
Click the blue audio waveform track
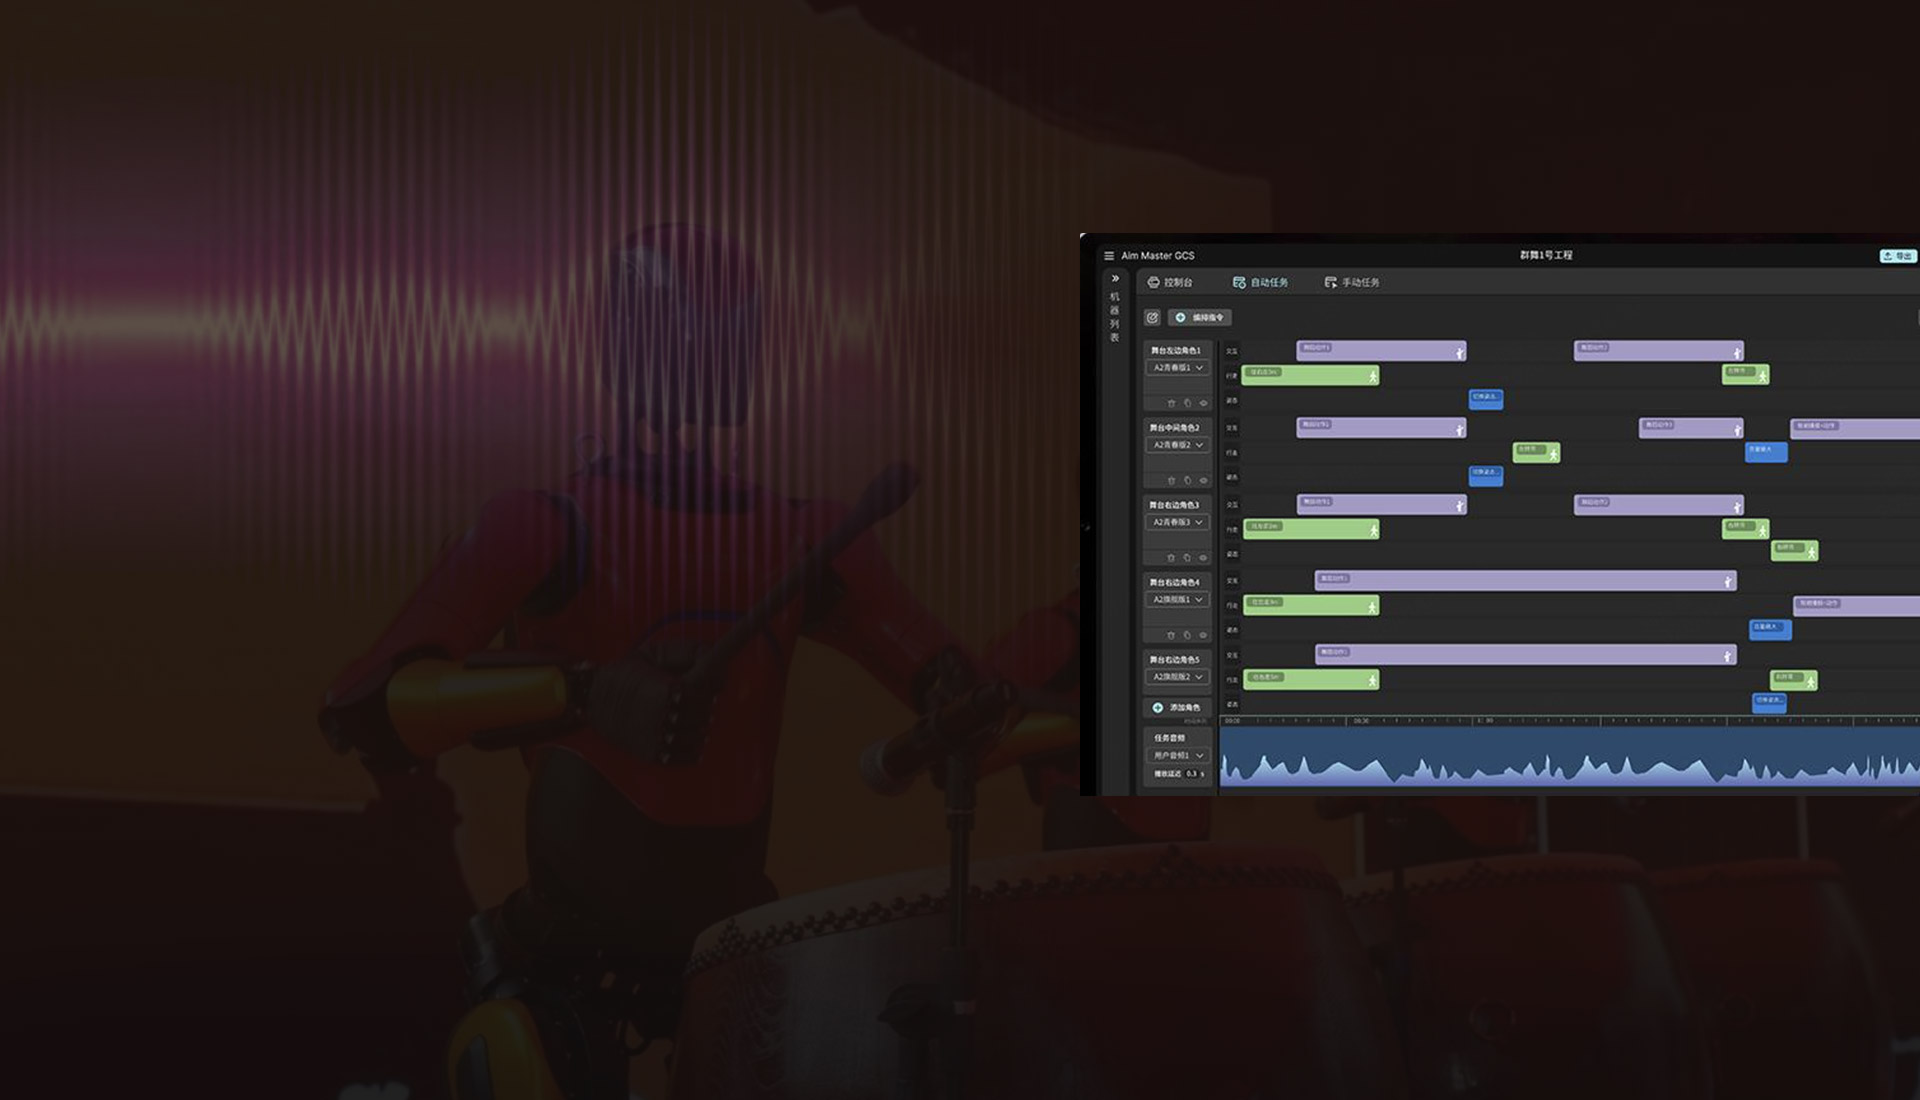[1568, 758]
